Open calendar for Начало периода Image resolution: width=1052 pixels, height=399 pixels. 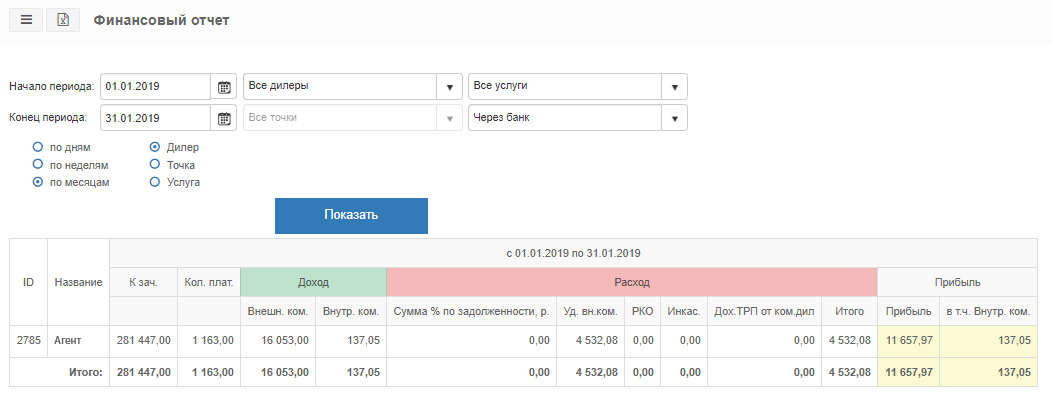click(224, 87)
